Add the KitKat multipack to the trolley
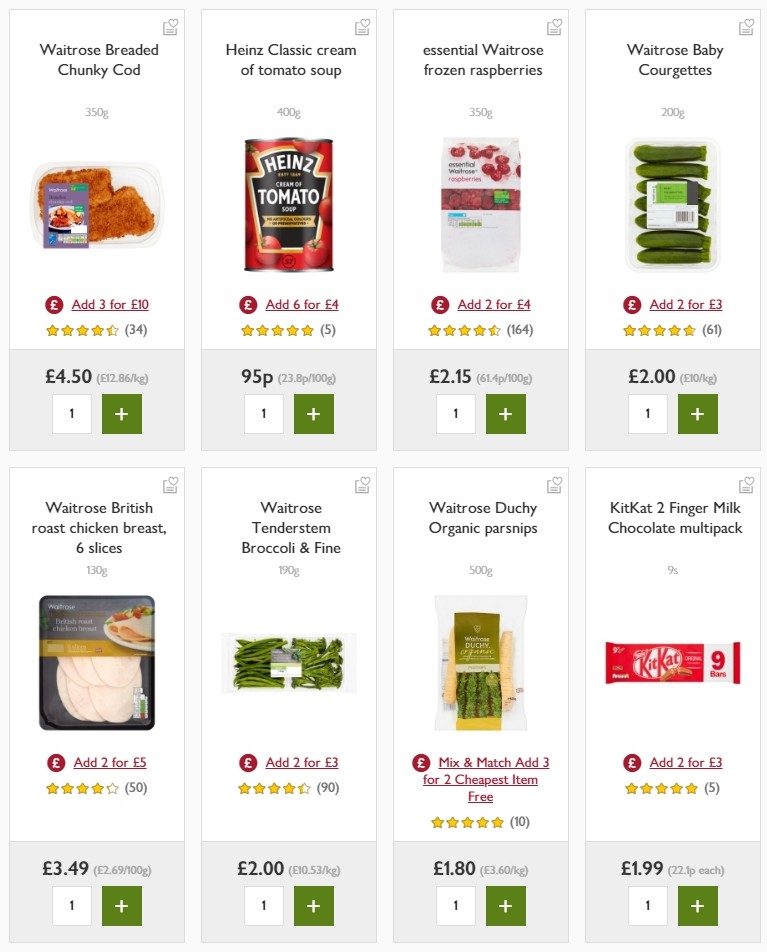The image size is (767, 952). [x=697, y=905]
